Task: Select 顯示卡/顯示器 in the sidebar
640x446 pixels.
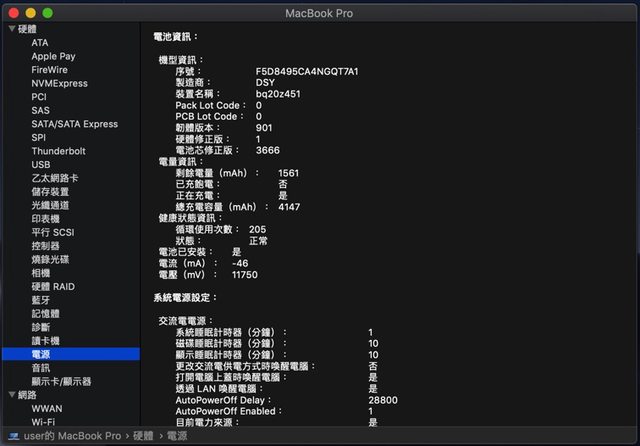Action: [x=61, y=381]
